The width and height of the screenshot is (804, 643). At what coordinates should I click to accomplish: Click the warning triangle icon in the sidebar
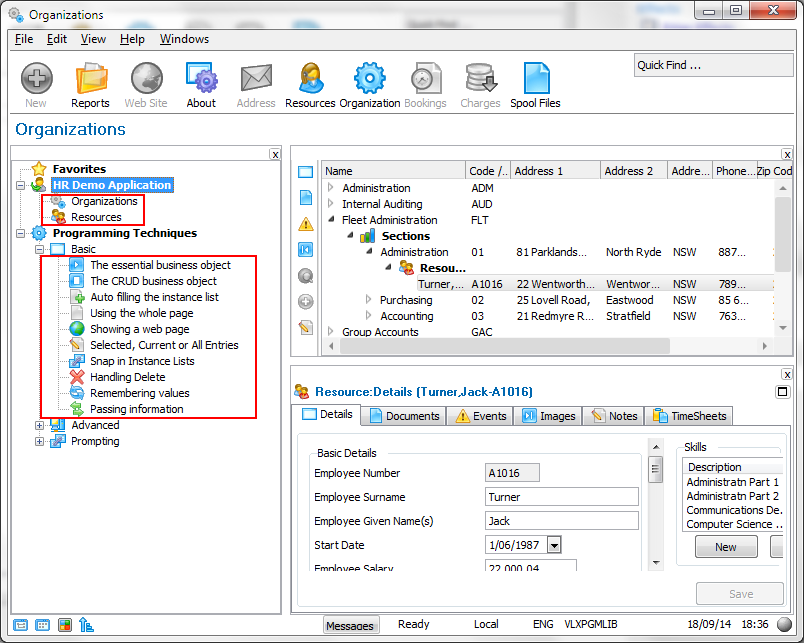[x=306, y=224]
